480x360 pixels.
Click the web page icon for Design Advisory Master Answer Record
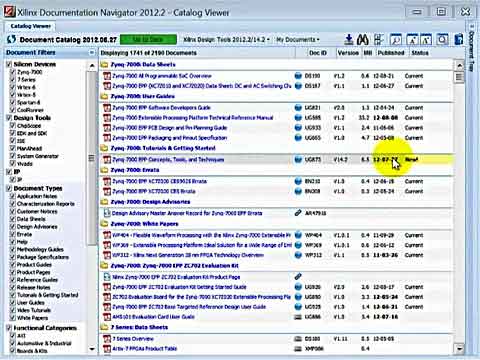[x=107, y=213]
